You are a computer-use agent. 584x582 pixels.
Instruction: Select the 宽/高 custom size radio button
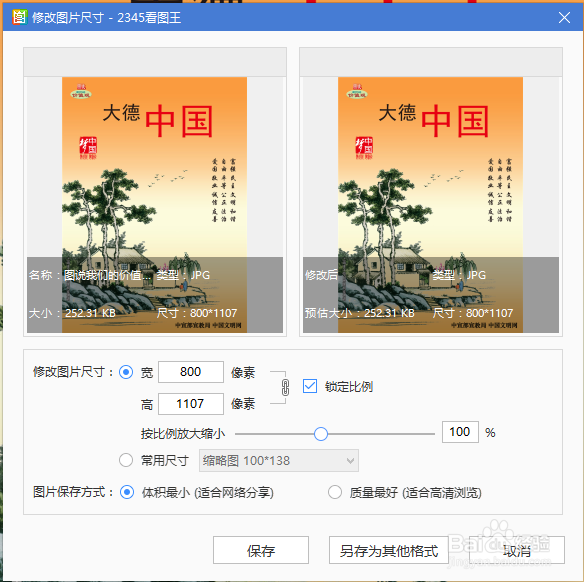[126, 372]
